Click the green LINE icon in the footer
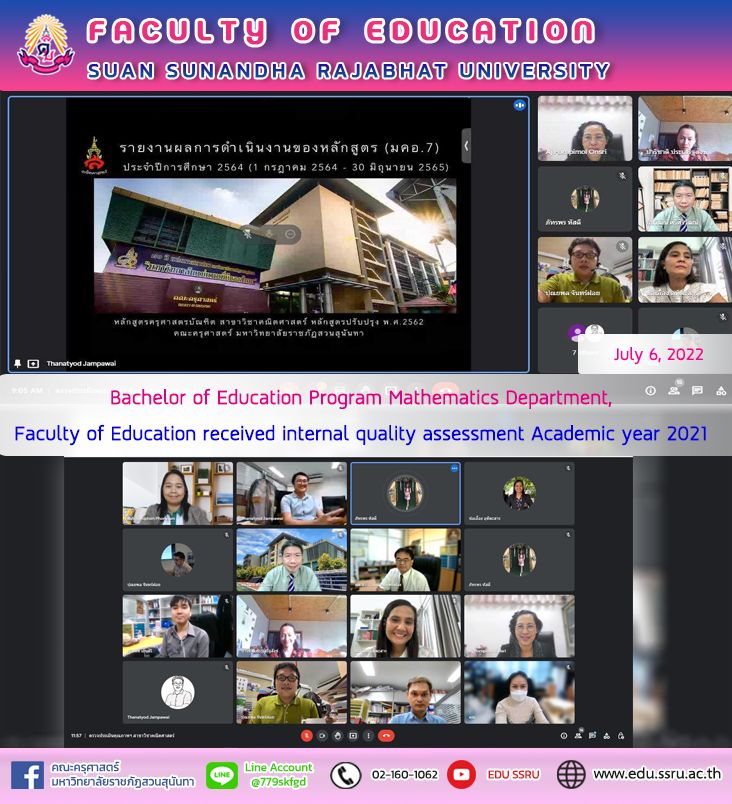Image resolution: width=732 pixels, height=804 pixels. pyautogui.click(x=221, y=775)
